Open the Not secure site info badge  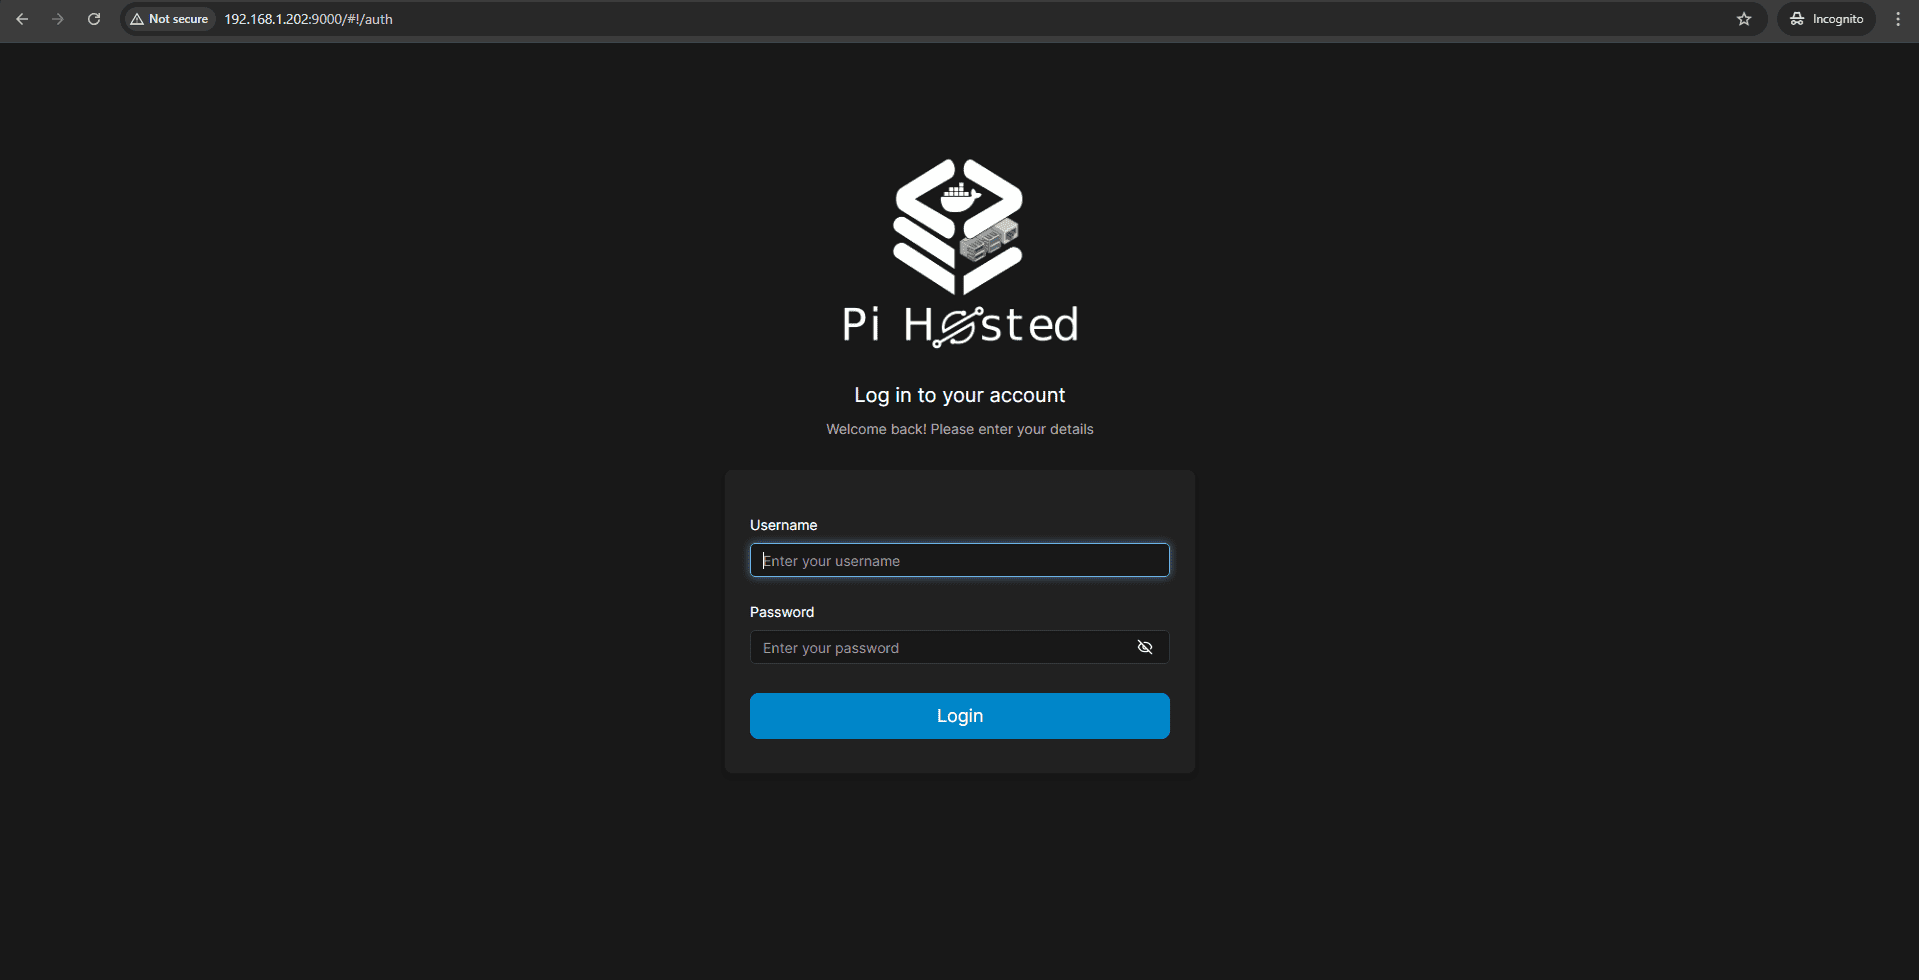point(169,19)
